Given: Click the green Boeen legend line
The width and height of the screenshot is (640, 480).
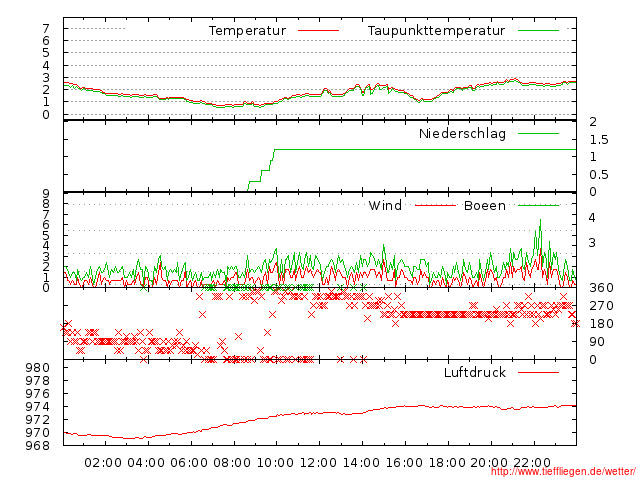Looking at the screenshot, I should (x=538, y=205).
